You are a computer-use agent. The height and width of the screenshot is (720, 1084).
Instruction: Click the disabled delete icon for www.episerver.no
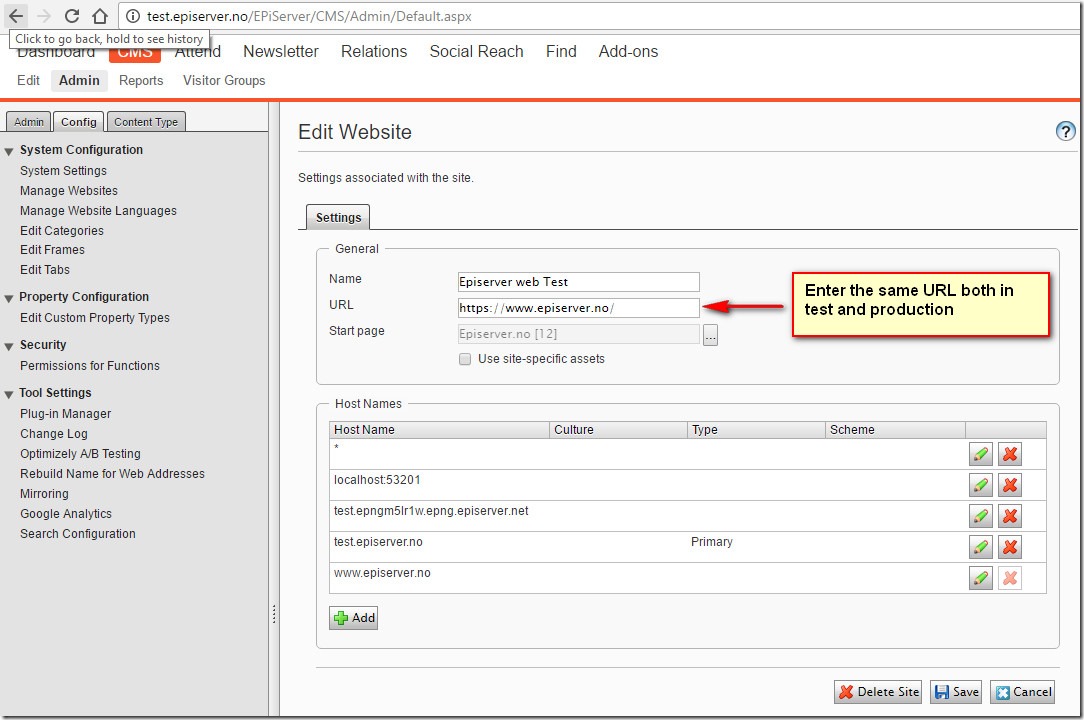(1009, 578)
